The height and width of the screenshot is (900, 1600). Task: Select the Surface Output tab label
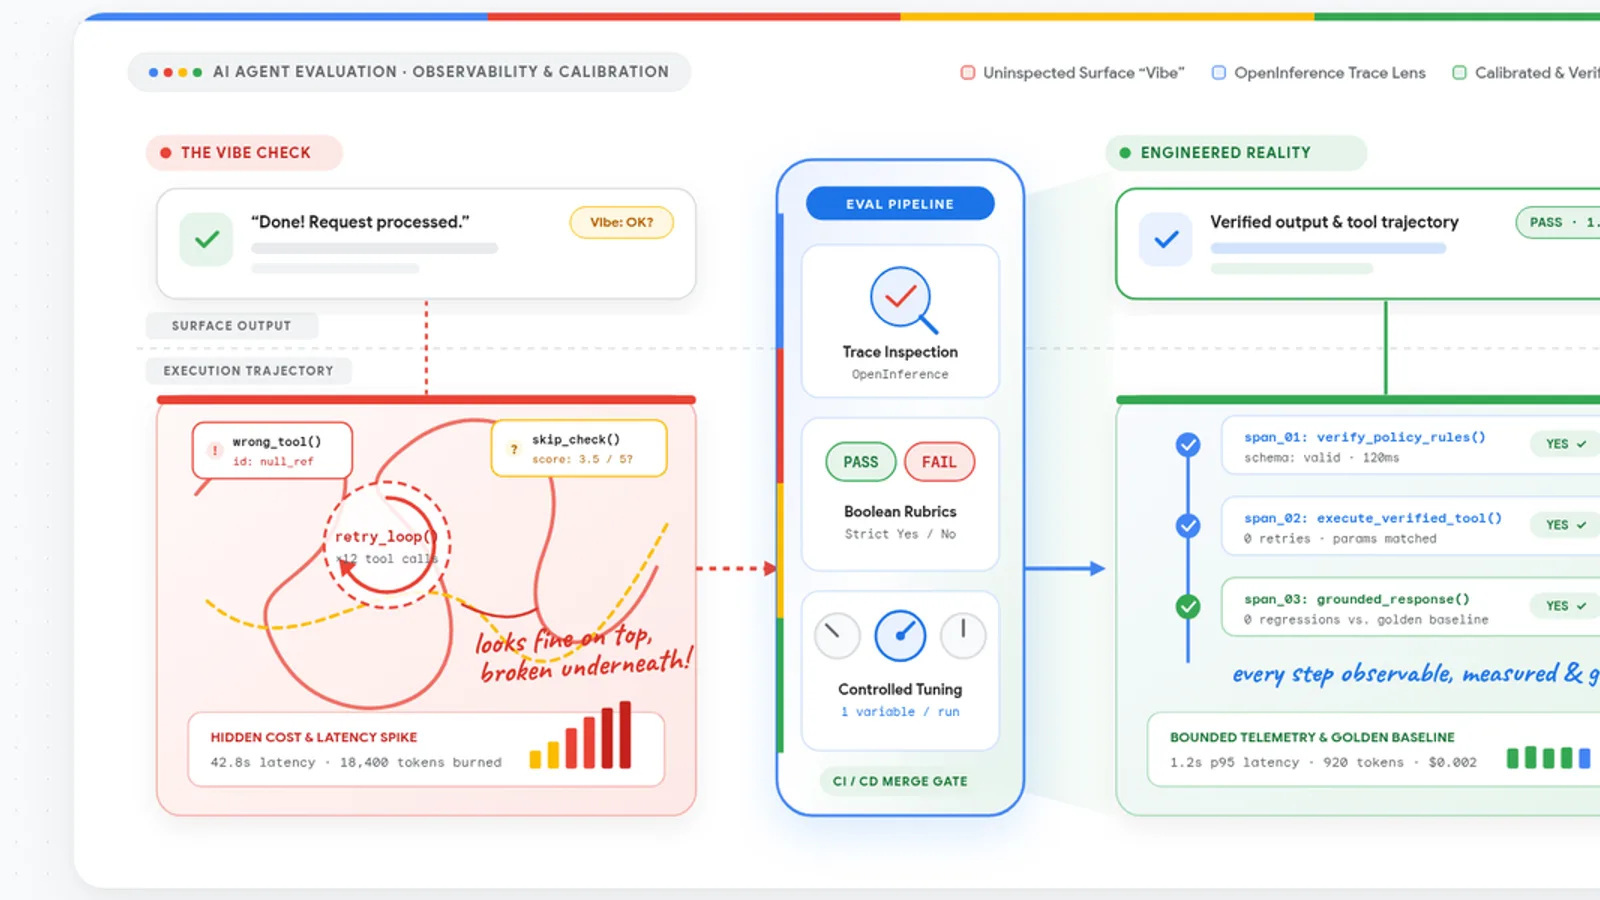(232, 326)
